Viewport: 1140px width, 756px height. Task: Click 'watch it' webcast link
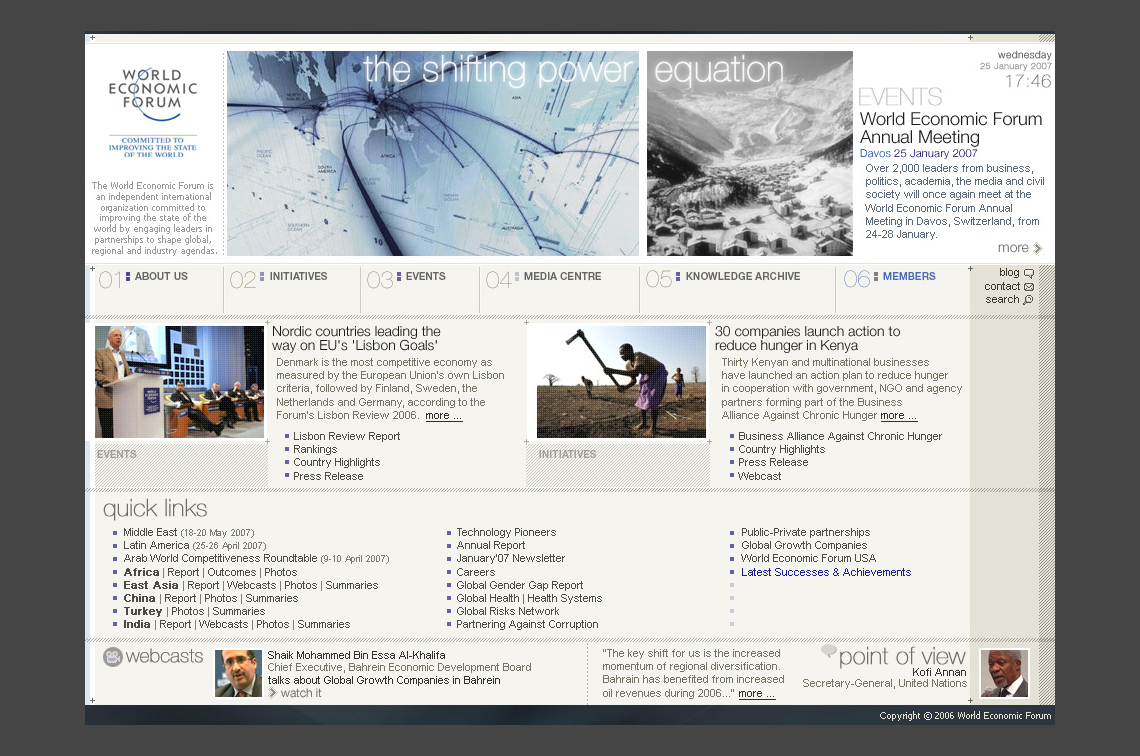(301, 693)
